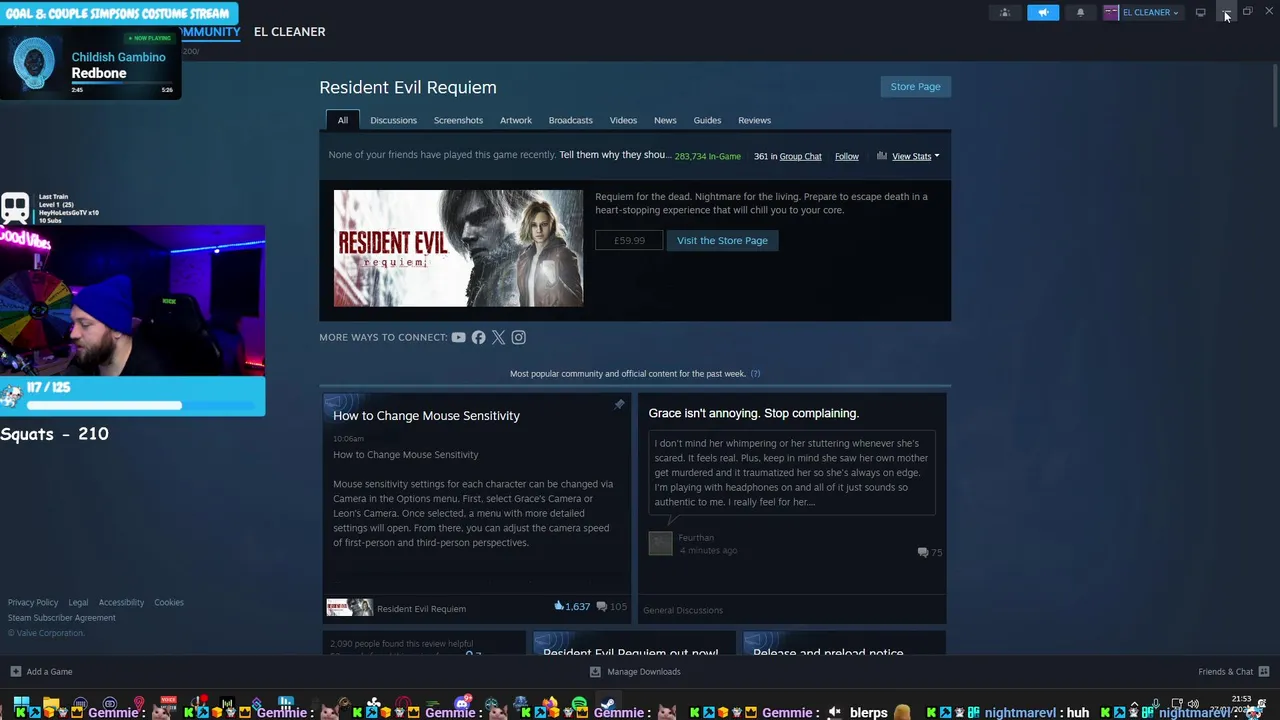The width and height of the screenshot is (1280, 720).
Task: Click the Follow link
Action: pyautogui.click(x=847, y=156)
